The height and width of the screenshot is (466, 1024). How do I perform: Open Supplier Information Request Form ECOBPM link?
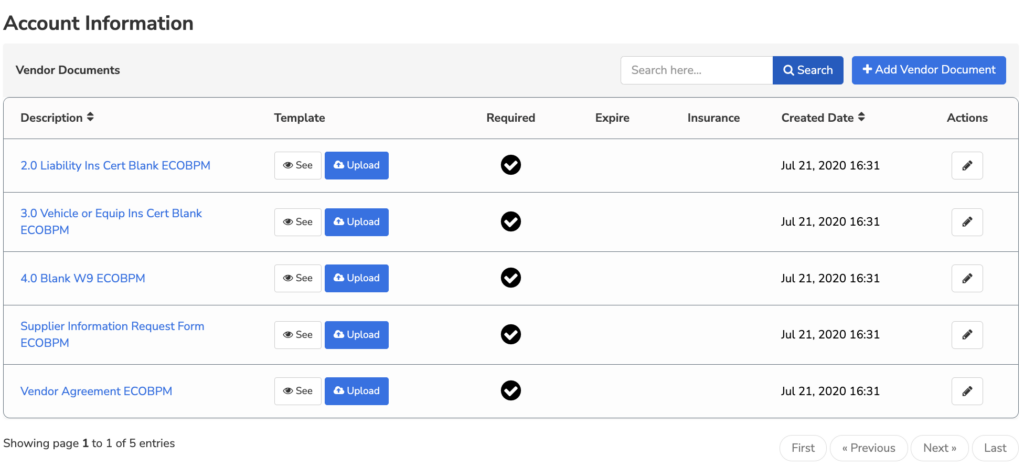pos(112,334)
